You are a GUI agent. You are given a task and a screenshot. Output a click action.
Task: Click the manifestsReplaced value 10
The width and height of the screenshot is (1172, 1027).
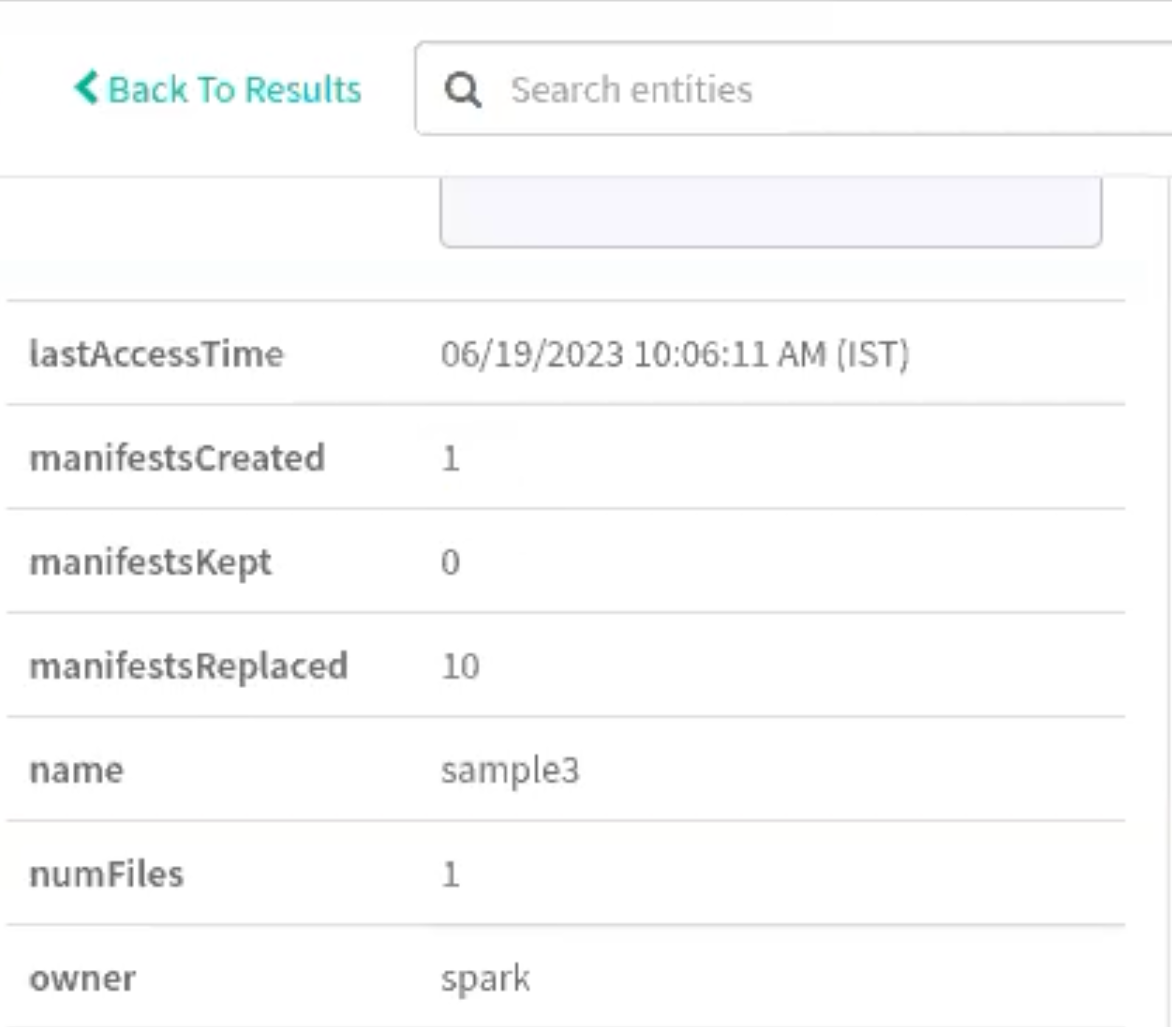(x=460, y=667)
